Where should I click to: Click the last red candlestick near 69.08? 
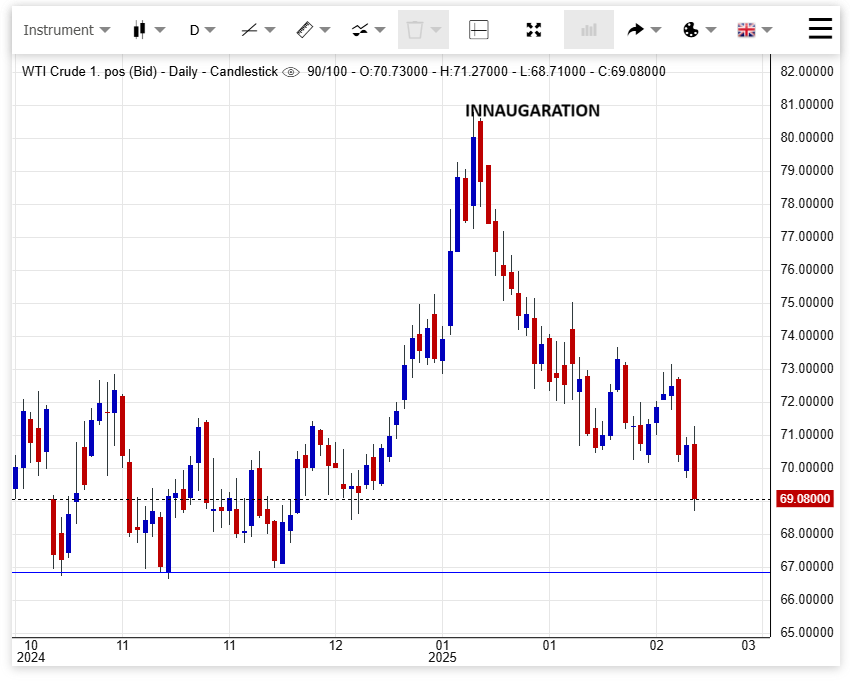(694, 470)
